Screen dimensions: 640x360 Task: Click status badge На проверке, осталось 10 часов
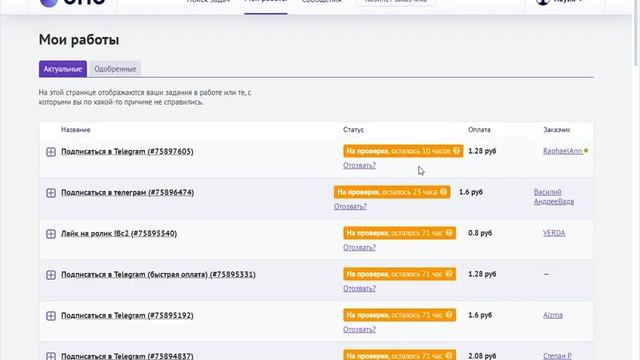click(x=403, y=151)
